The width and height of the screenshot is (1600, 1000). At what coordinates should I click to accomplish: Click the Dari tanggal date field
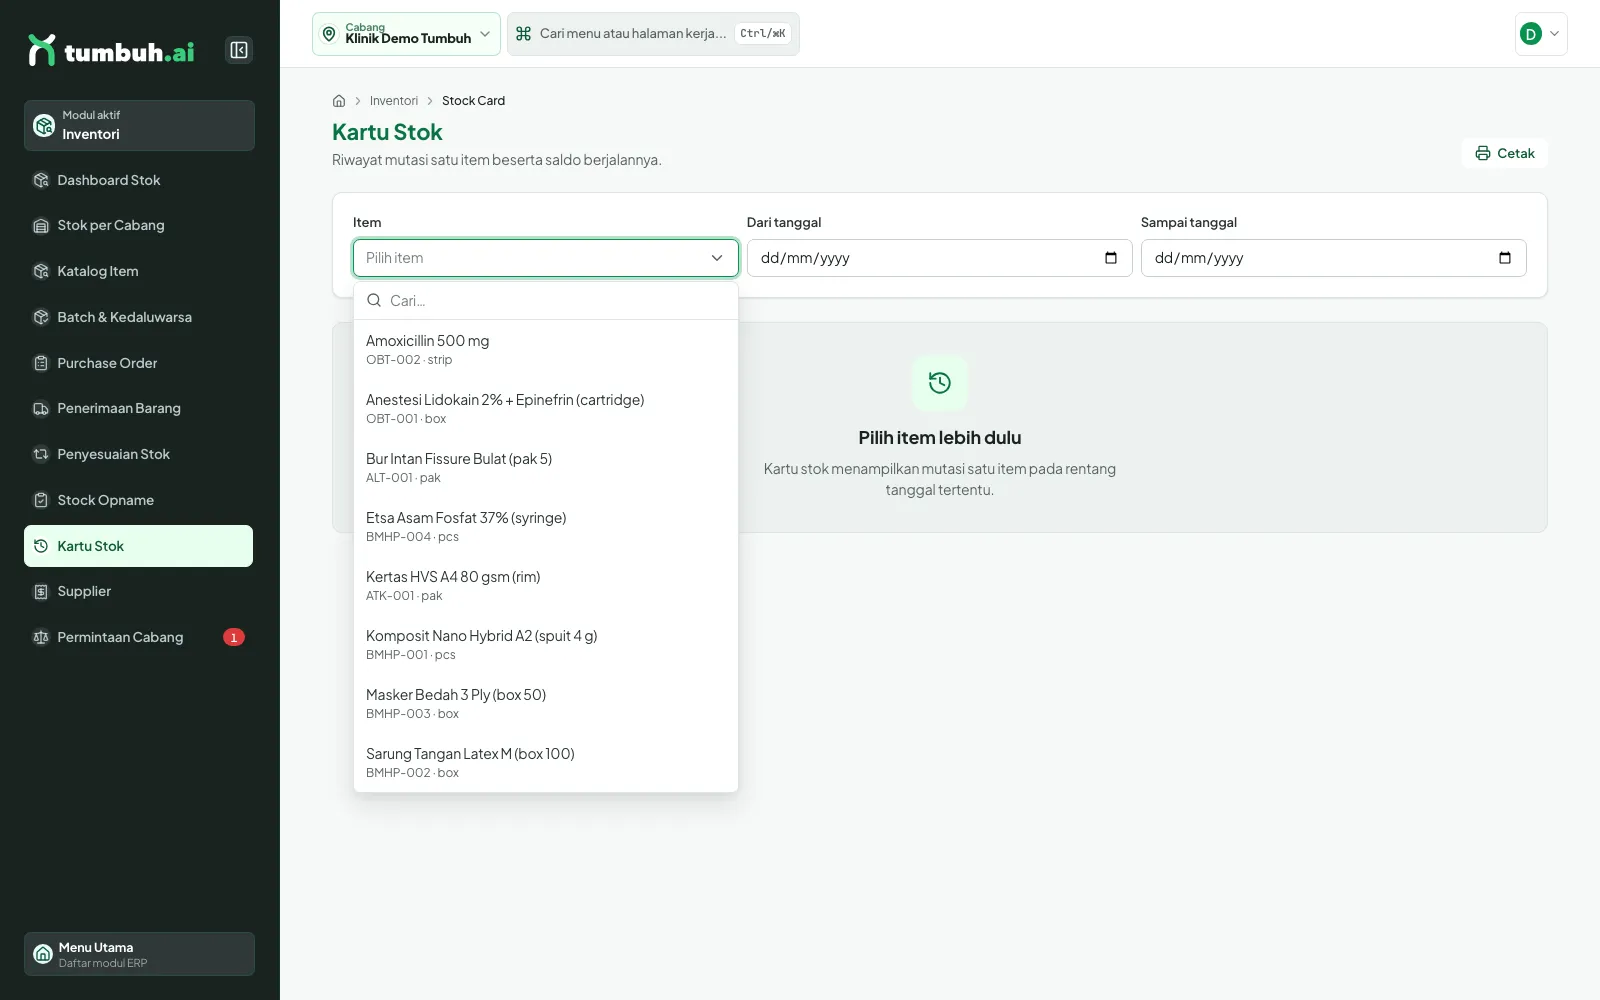pos(940,258)
